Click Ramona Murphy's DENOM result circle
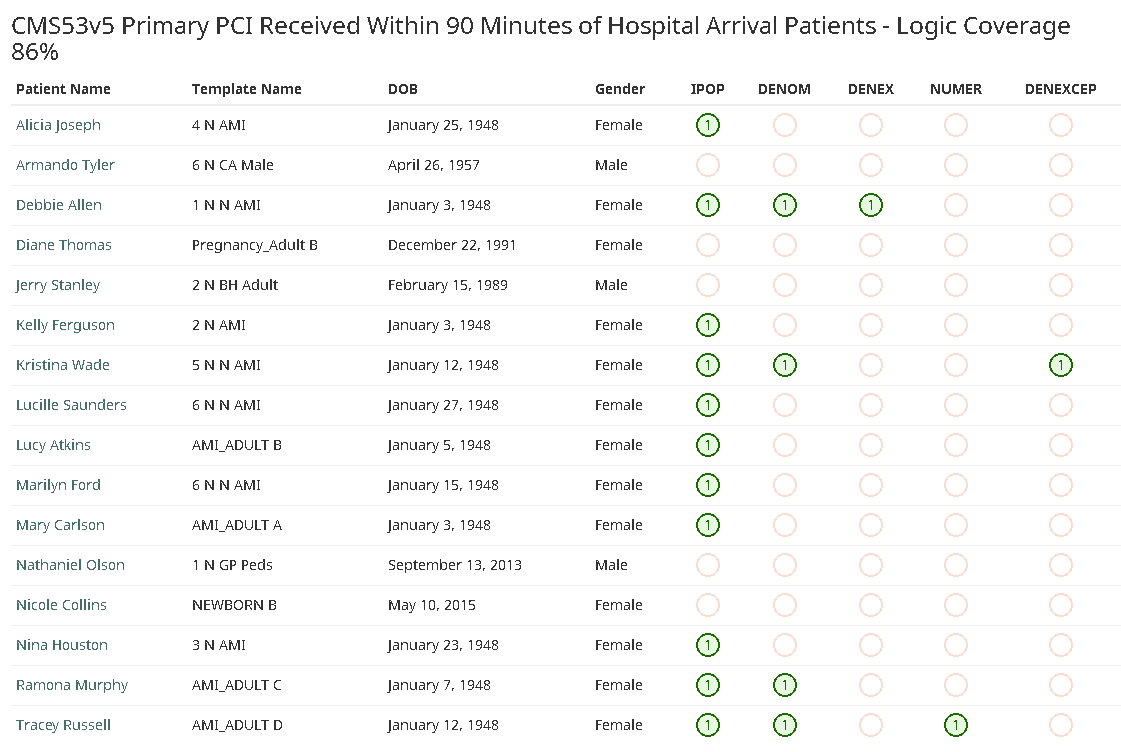 click(784, 685)
